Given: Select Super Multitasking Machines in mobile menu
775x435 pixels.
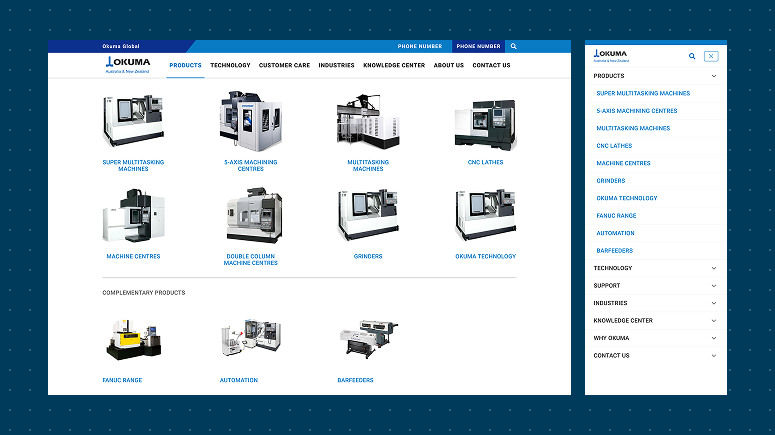Looking at the screenshot, I should [643, 93].
